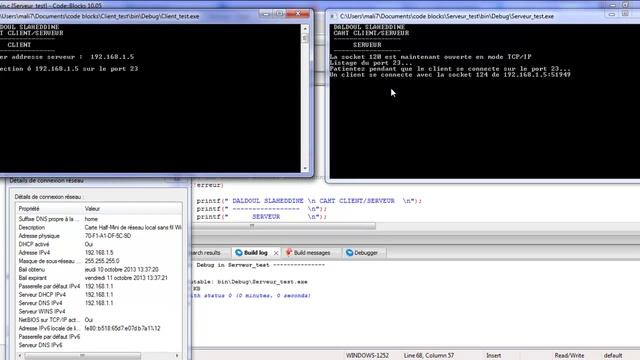640x360 pixels.
Task: Select the Serveur DHCP IPv4 row
Action: tap(99, 294)
